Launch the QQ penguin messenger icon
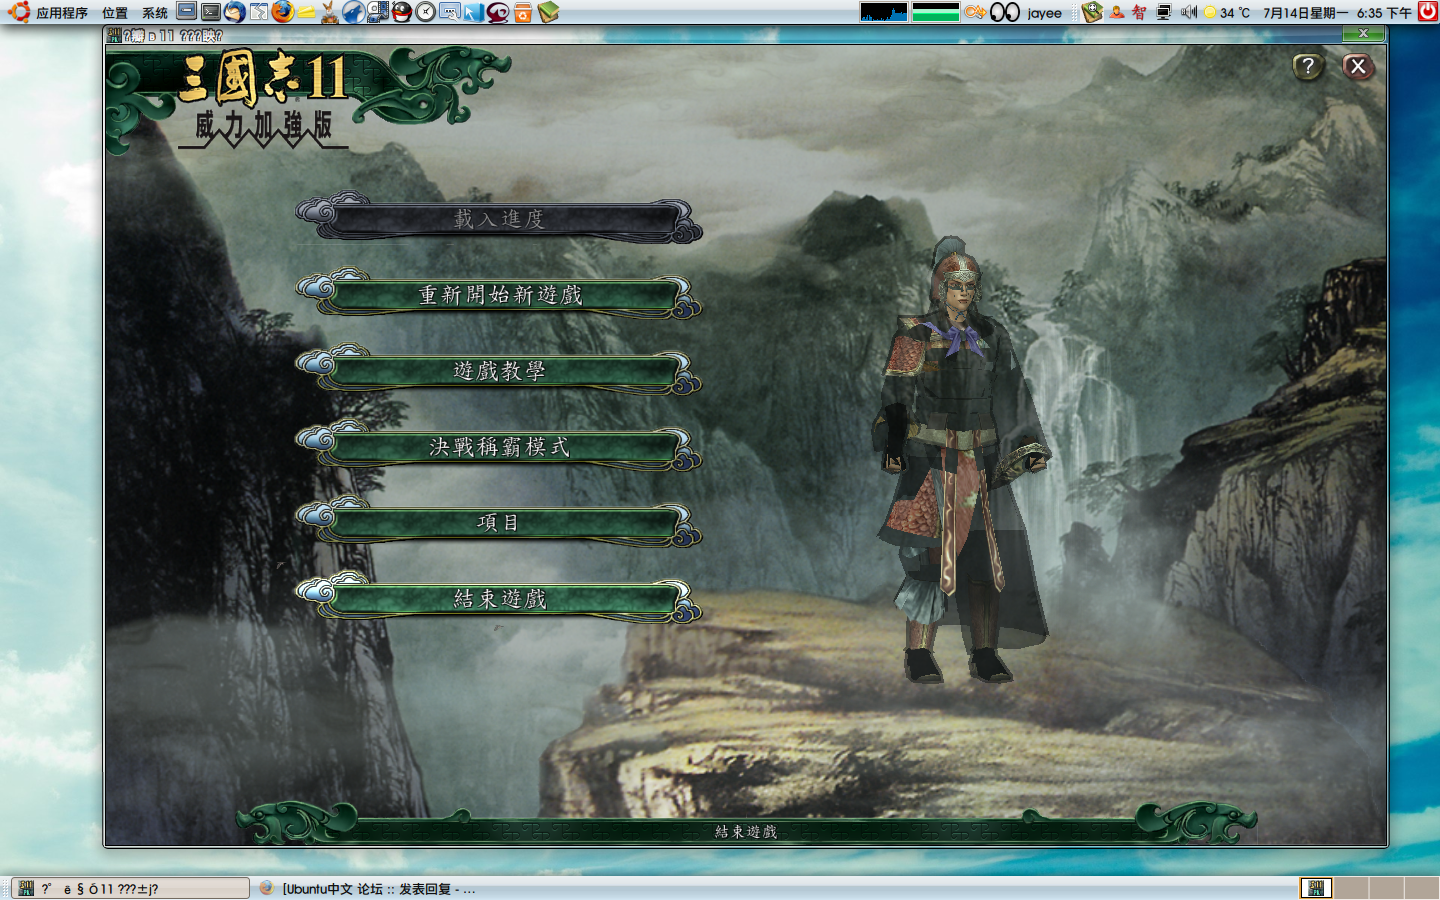 [x=401, y=12]
